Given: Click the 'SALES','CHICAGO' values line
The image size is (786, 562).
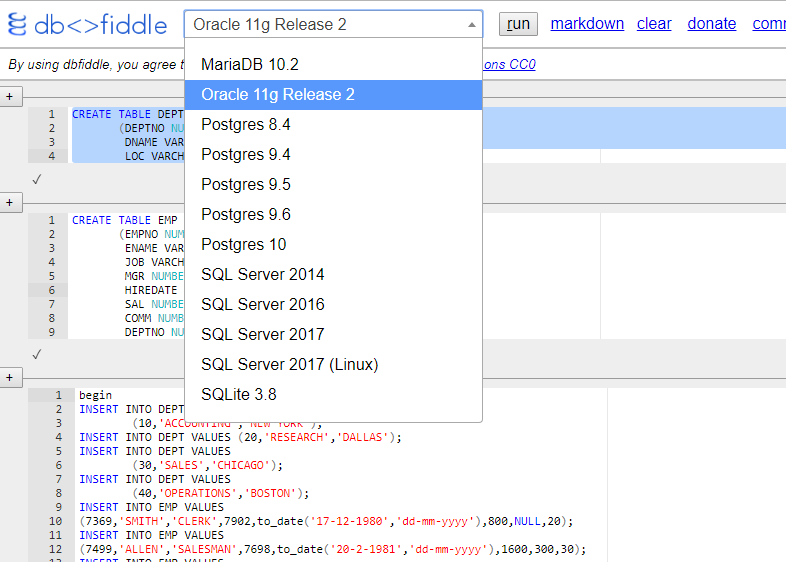Looking at the screenshot, I should (208, 465).
